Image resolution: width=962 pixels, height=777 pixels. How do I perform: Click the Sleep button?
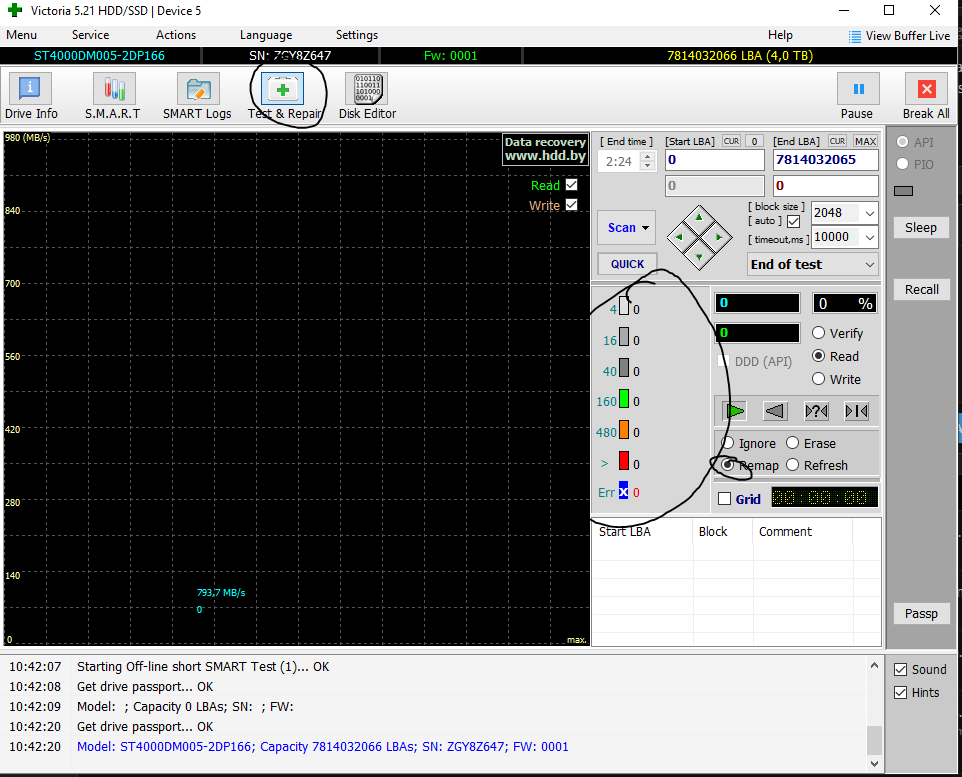coord(921,227)
